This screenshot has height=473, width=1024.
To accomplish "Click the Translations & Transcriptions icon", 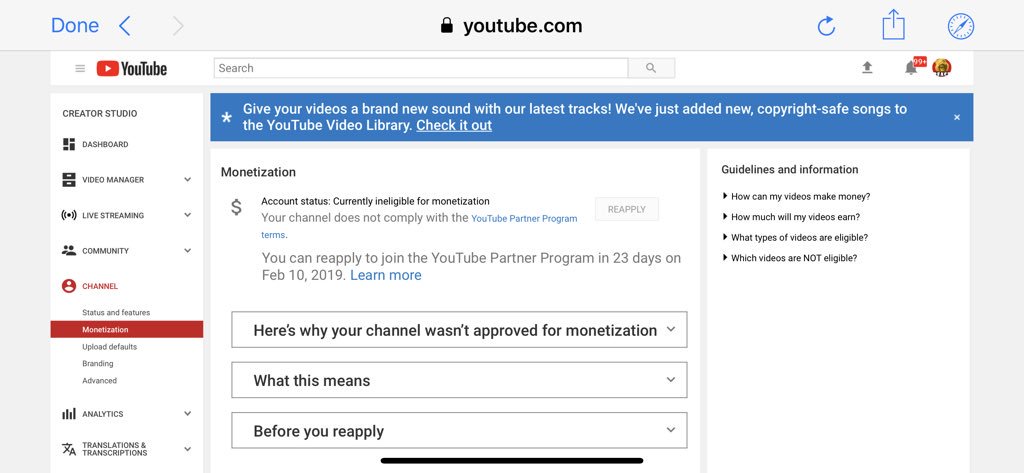I will point(69,449).
